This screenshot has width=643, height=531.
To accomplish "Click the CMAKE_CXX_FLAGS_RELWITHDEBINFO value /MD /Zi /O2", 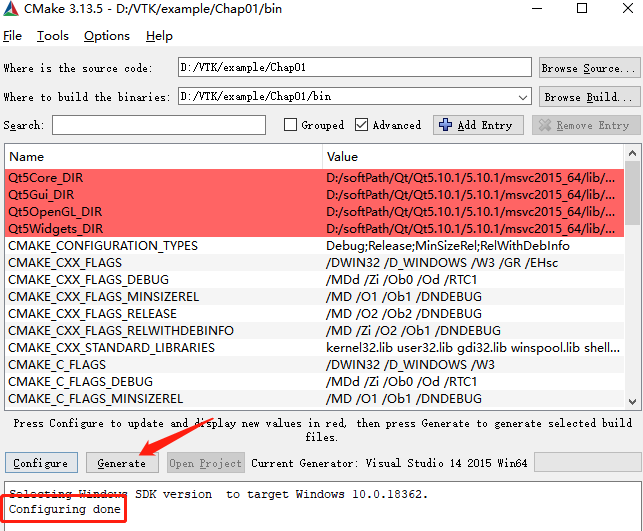I will pos(413,330).
